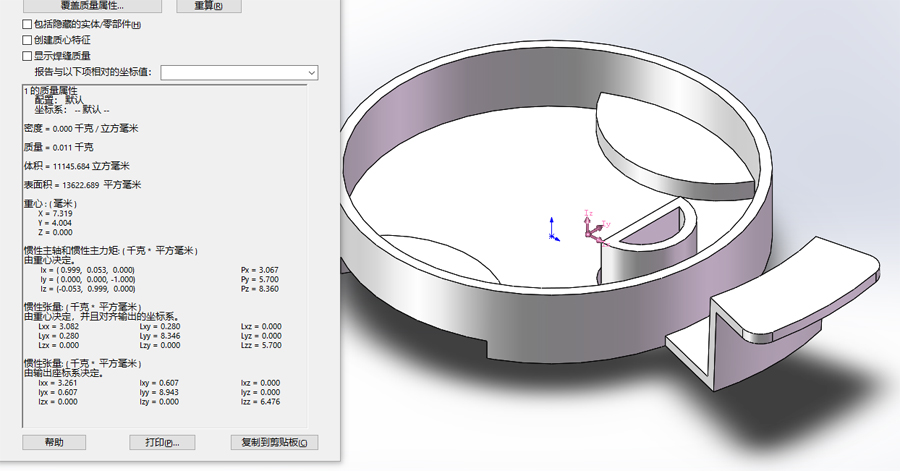This screenshot has width=900, height=471.
Task: Click the 重算 recalculate button
Action: pos(208,6)
